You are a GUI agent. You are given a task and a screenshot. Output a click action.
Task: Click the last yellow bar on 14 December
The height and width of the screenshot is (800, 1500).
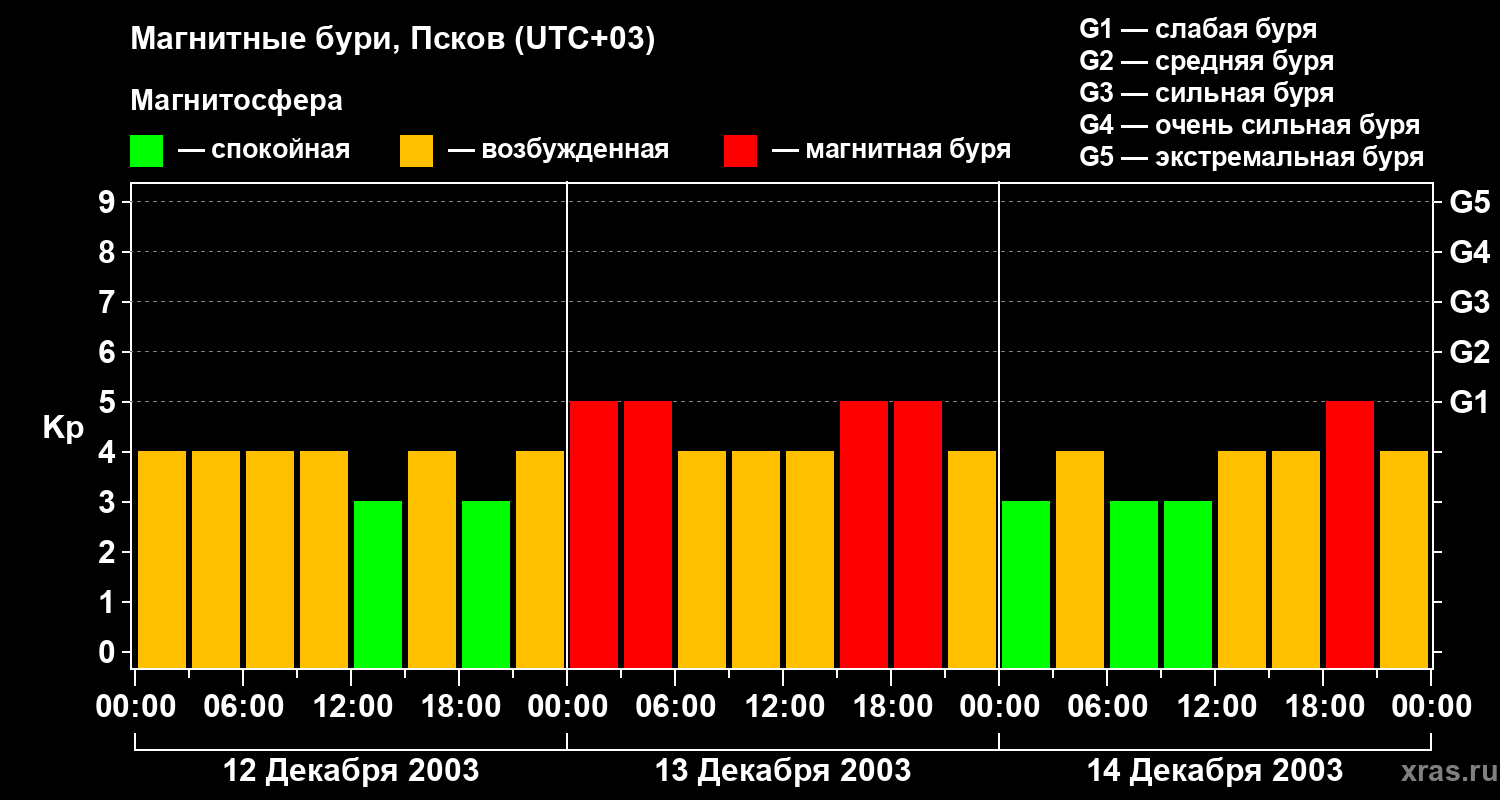click(x=1403, y=559)
